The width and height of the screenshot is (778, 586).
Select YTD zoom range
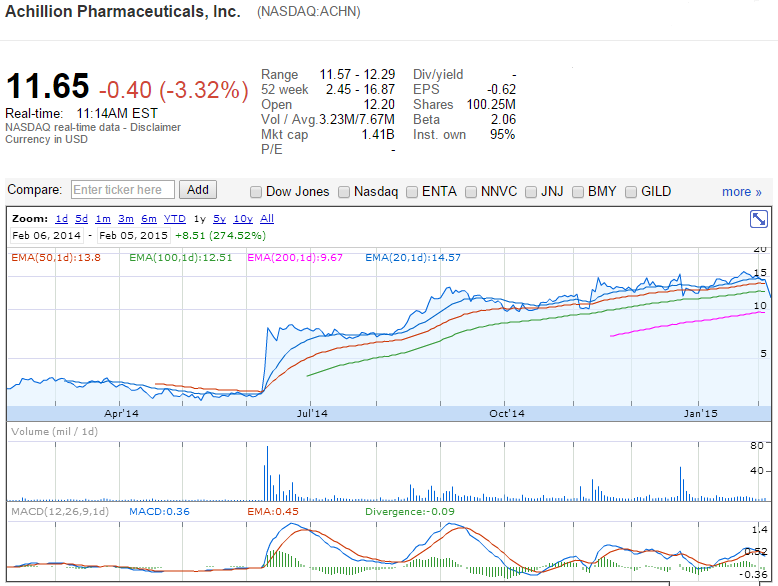pos(175,219)
